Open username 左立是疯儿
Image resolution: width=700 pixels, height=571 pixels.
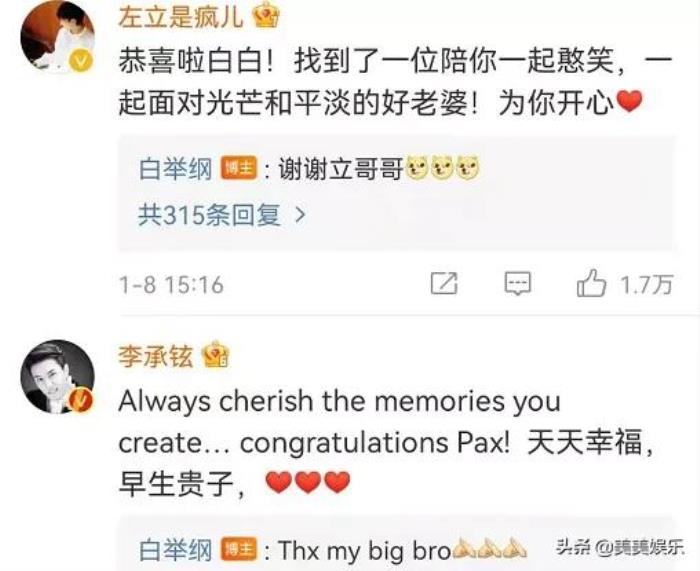coord(181,16)
